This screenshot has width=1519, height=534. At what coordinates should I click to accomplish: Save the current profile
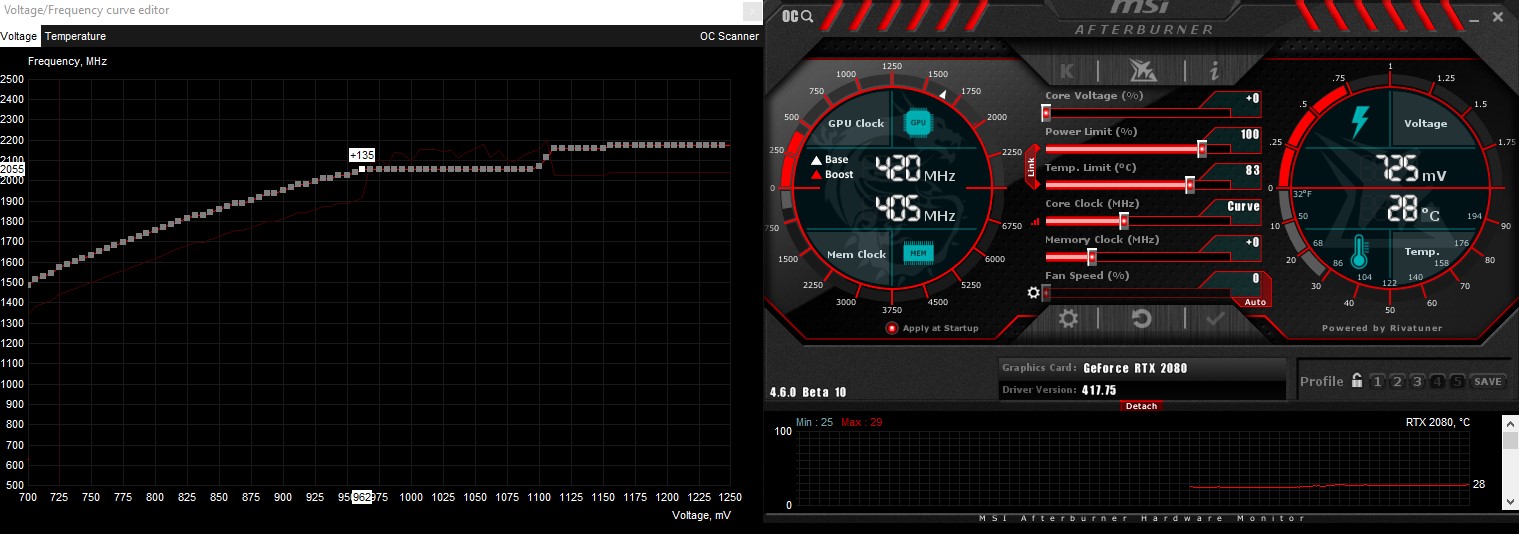point(1487,381)
